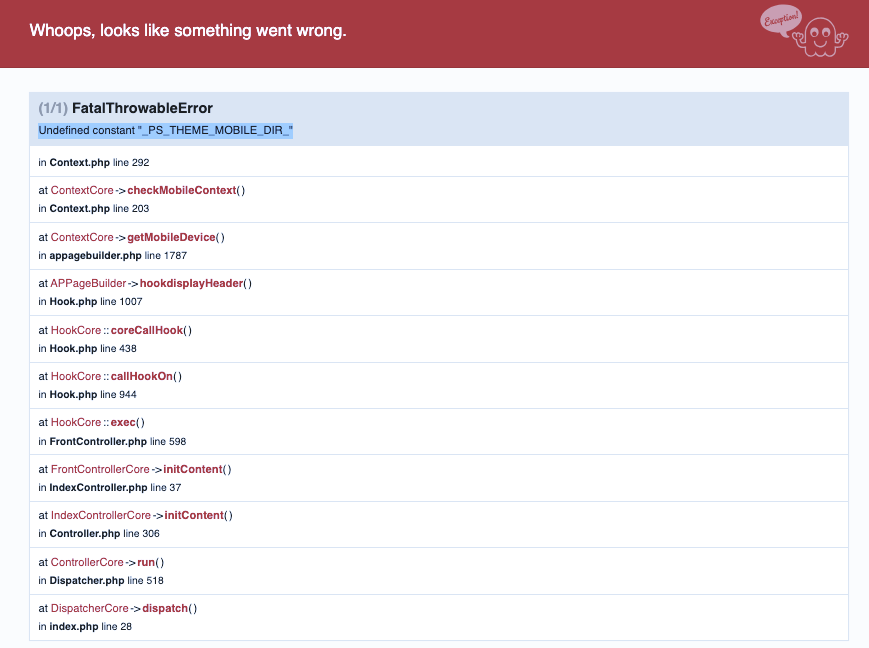Click the dispatch method name
Screen dimensions: 869x648
[x=165, y=609]
